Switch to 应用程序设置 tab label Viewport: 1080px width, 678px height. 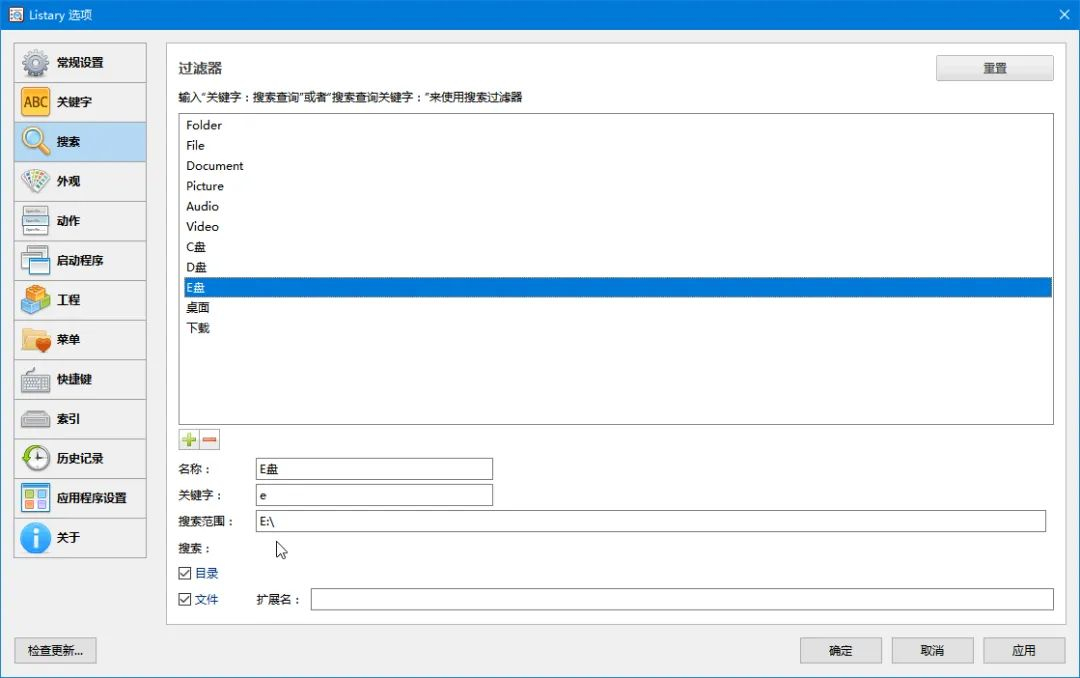coord(92,498)
